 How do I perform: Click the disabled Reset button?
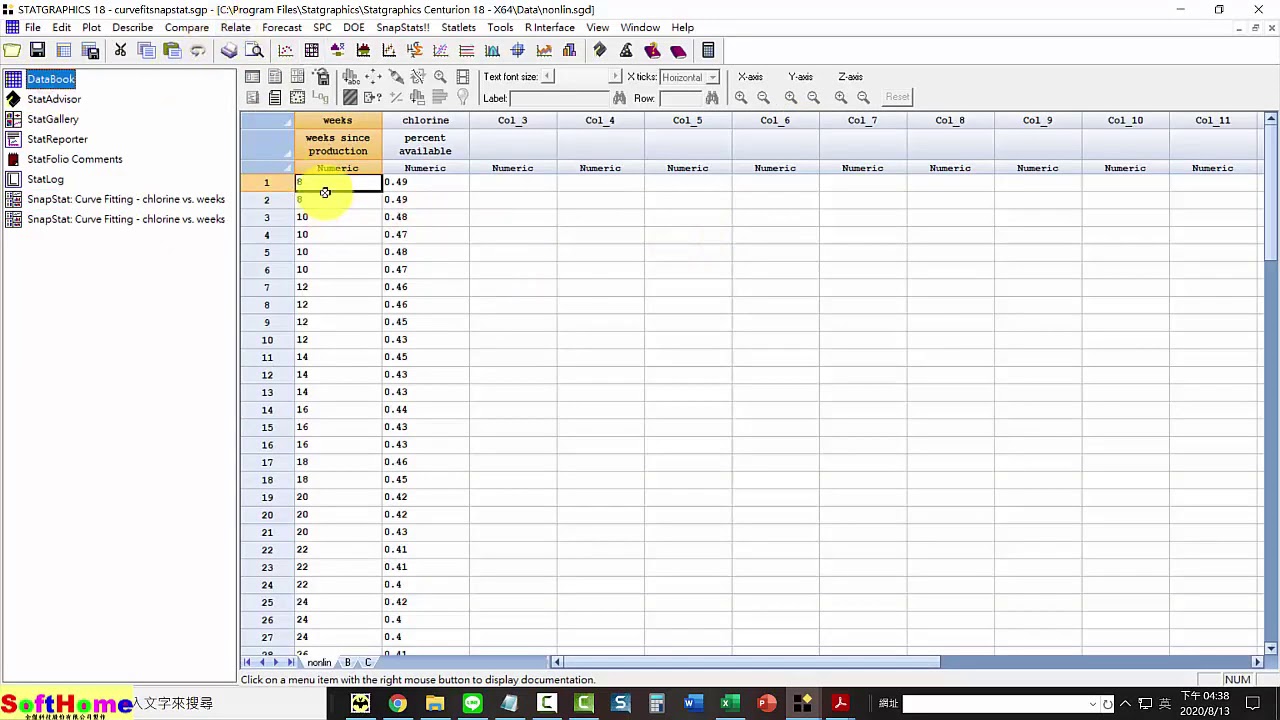tap(897, 97)
